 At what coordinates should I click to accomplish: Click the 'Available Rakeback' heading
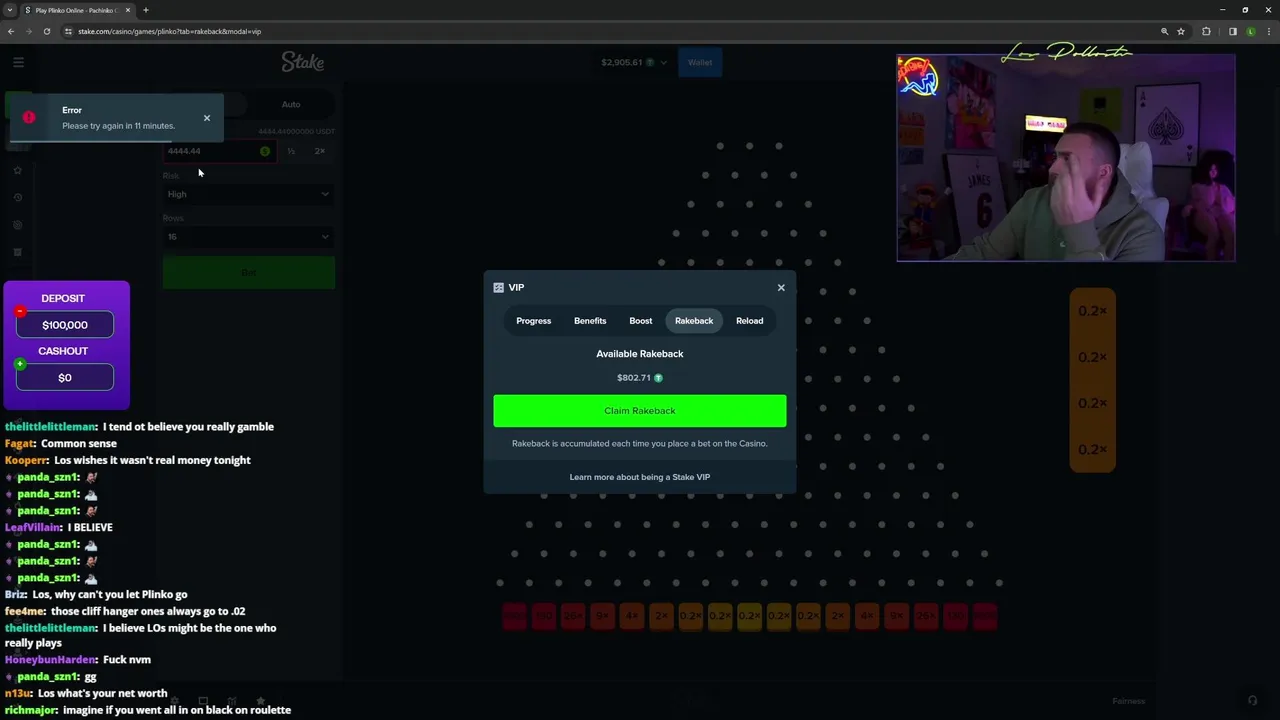(640, 354)
